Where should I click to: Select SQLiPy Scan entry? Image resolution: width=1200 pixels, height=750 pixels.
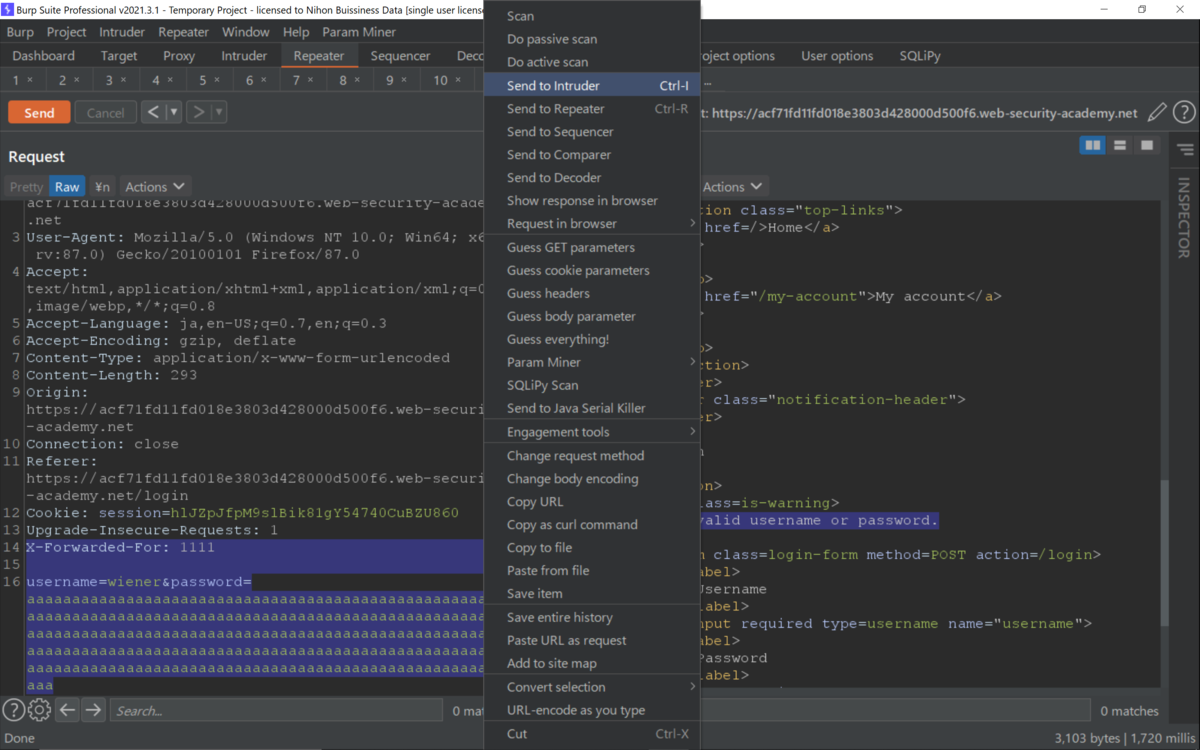(591, 385)
